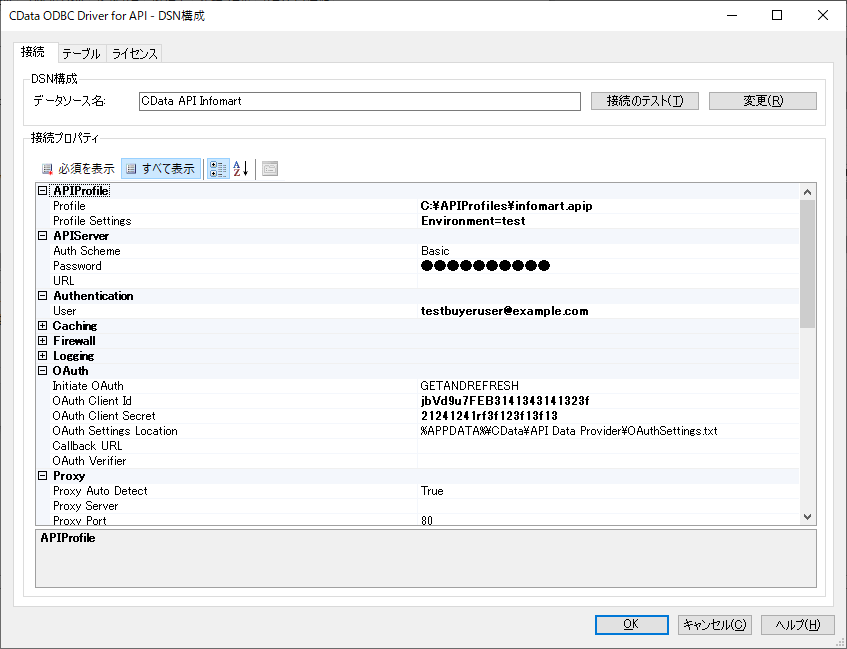
Task: Select the OAuth Settings Location path
Action: (x=569, y=431)
